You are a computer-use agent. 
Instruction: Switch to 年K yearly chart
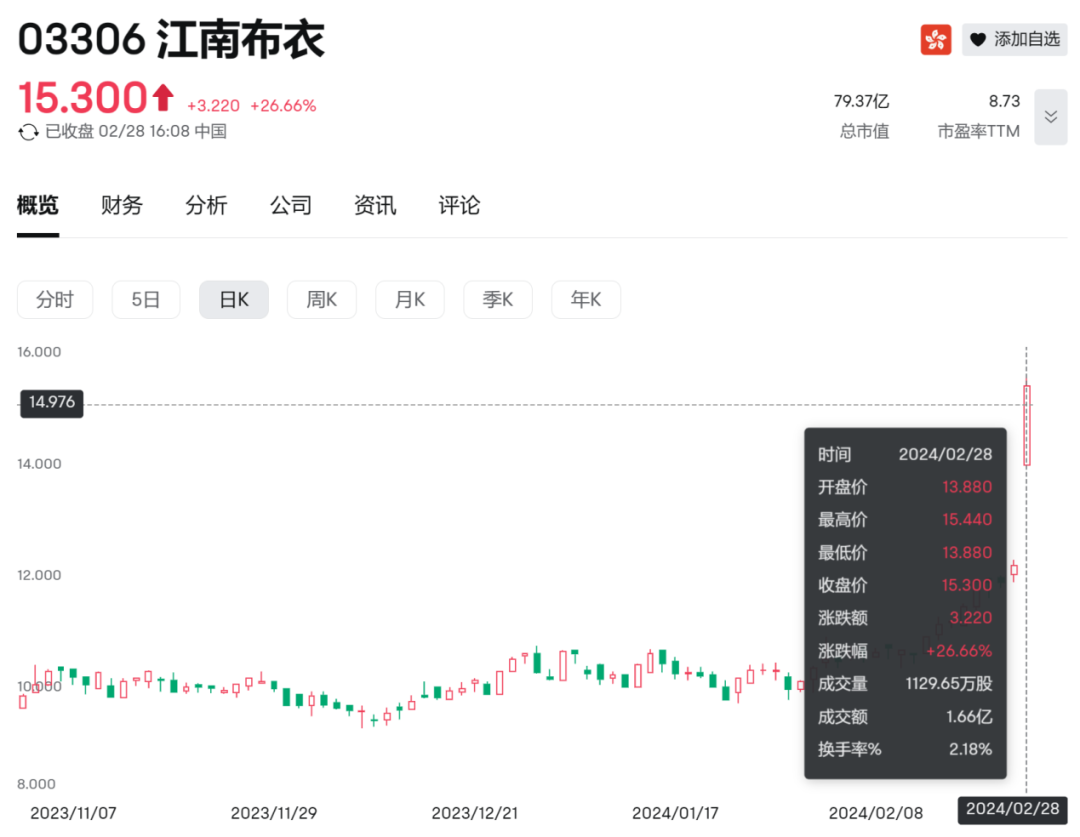point(586,300)
